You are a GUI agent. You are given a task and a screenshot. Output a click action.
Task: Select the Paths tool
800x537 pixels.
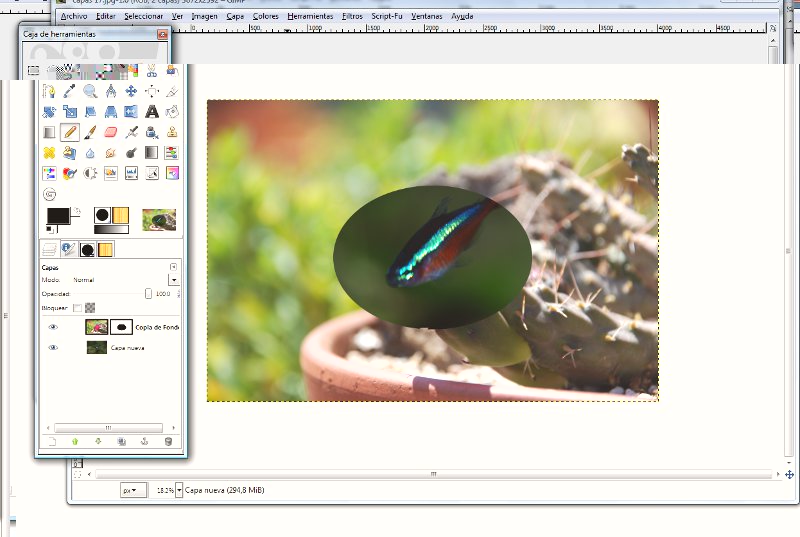(49, 91)
